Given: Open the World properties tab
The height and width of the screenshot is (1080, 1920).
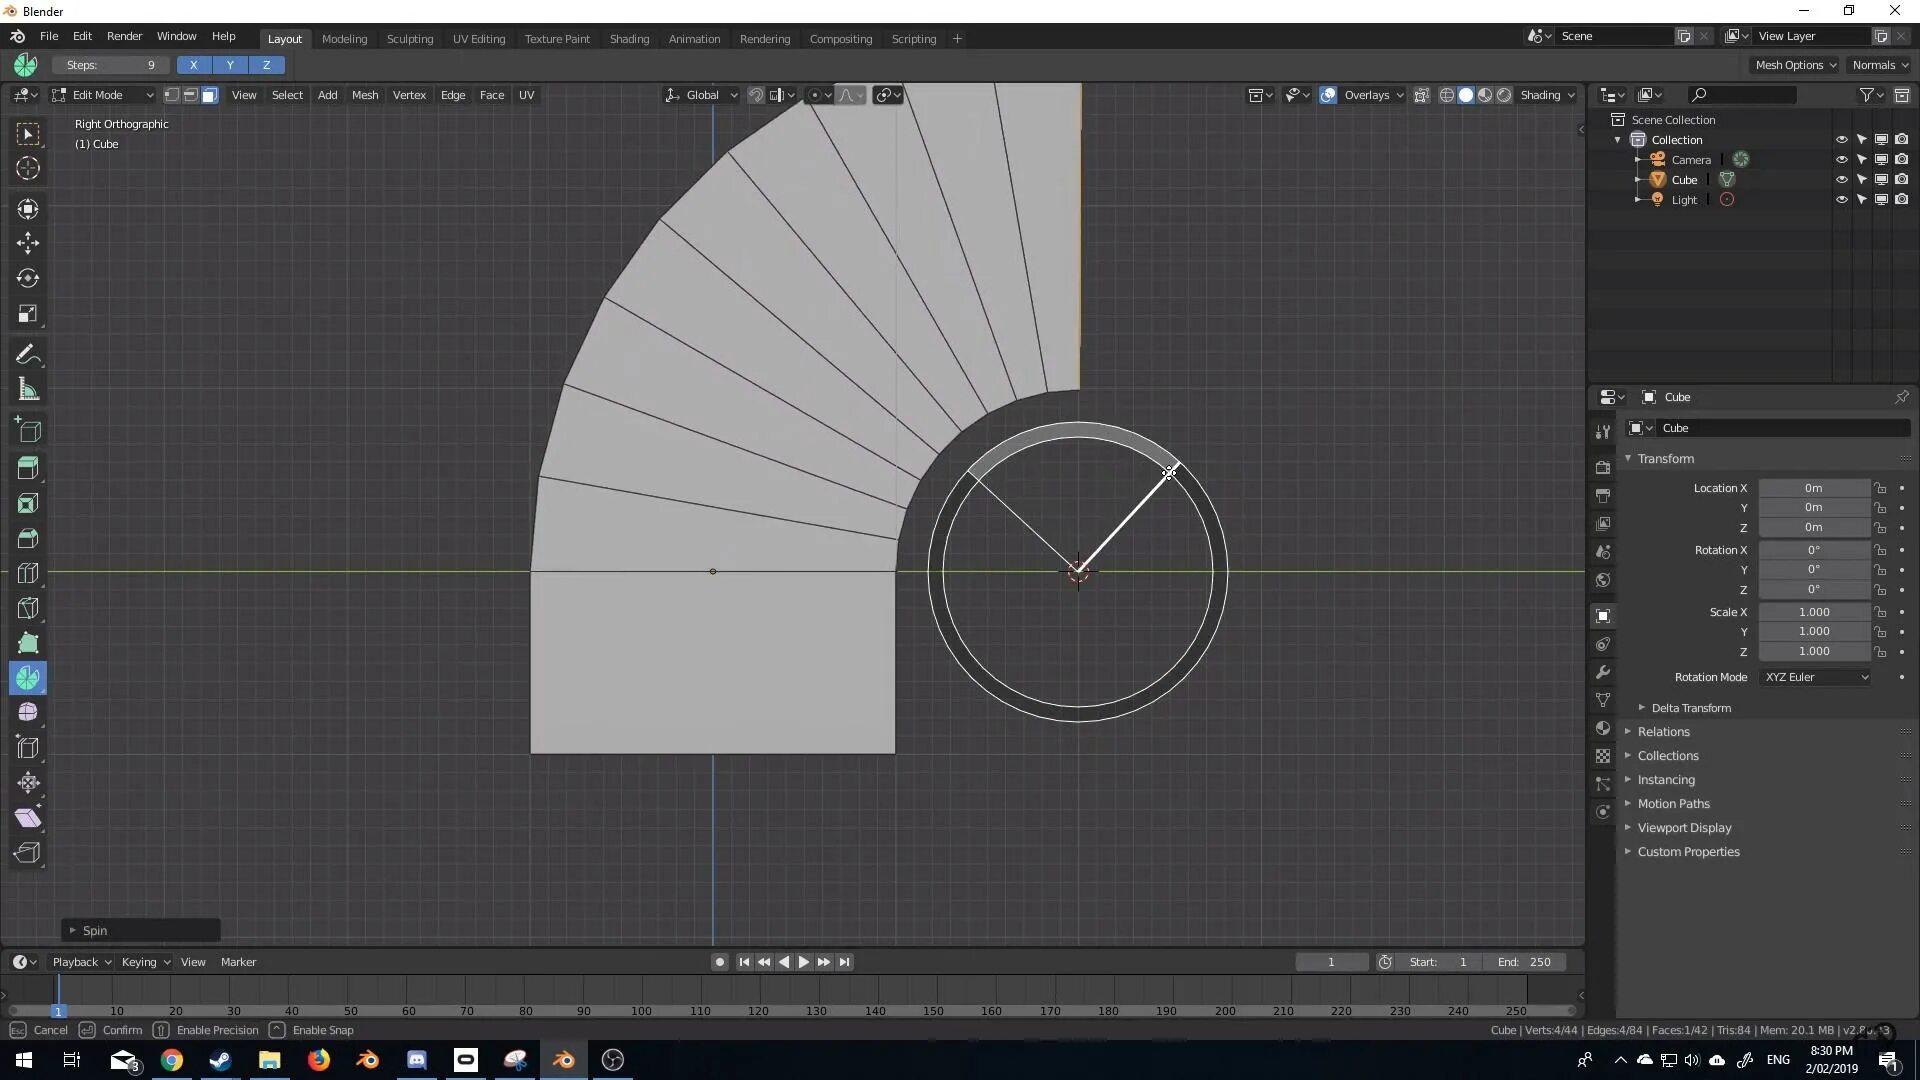Looking at the screenshot, I should (1603, 580).
